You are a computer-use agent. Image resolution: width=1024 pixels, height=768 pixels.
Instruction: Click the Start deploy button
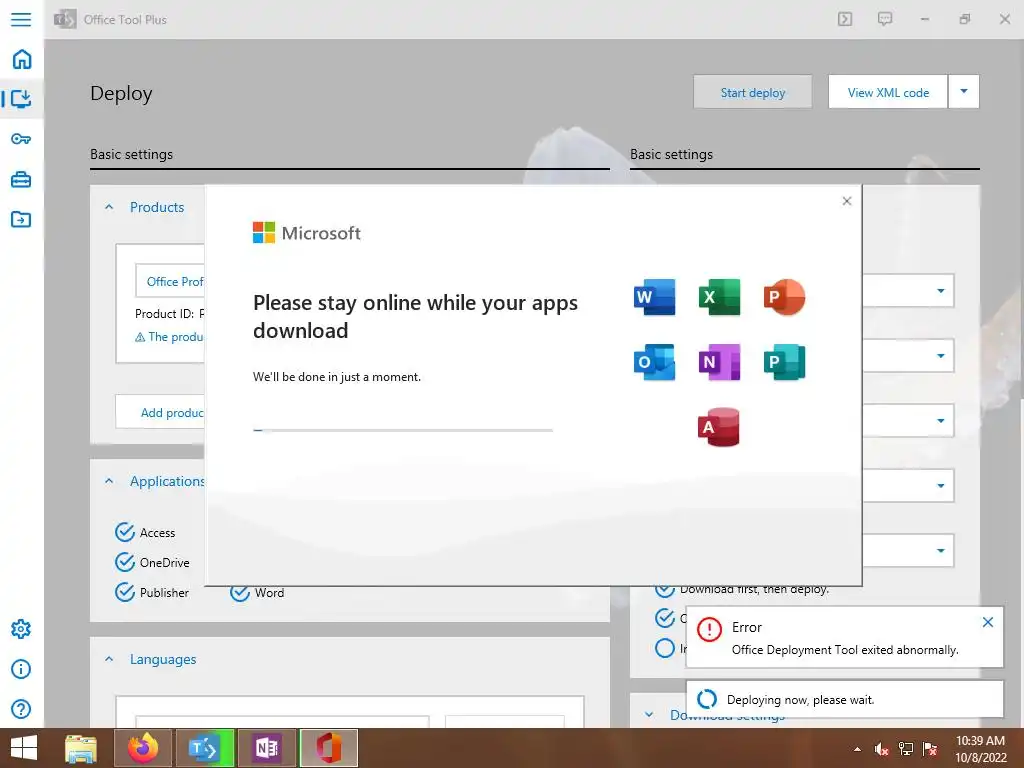pyautogui.click(x=753, y=92)
